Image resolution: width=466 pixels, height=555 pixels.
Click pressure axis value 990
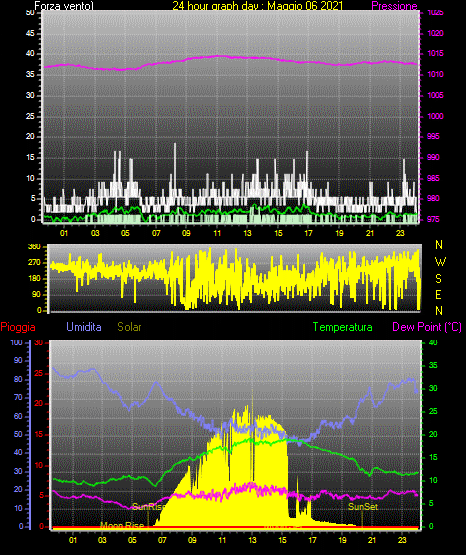pos(433,157)
